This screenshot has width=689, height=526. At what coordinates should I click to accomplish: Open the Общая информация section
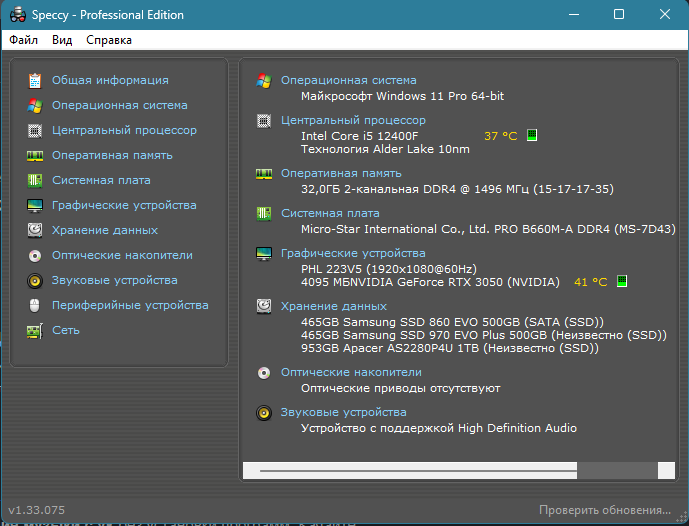pos(110,80)
